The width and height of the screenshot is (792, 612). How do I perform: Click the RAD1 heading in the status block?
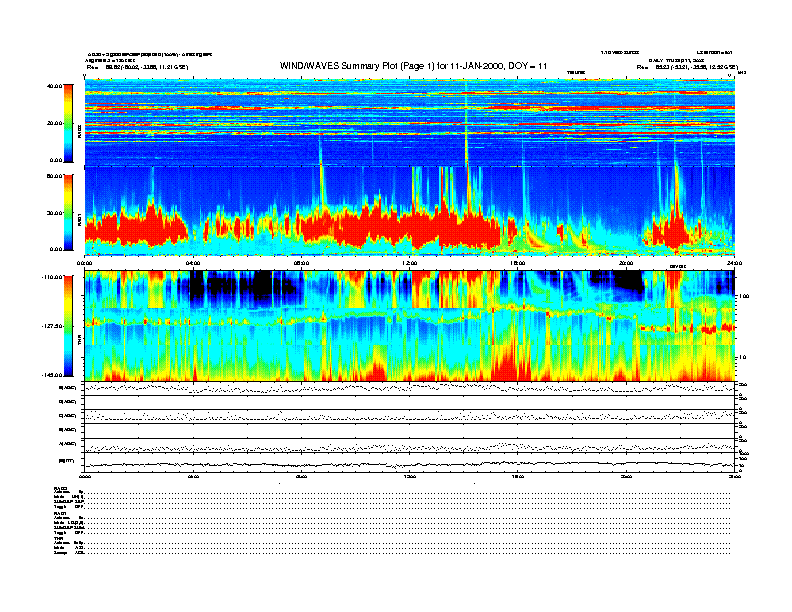60,513
